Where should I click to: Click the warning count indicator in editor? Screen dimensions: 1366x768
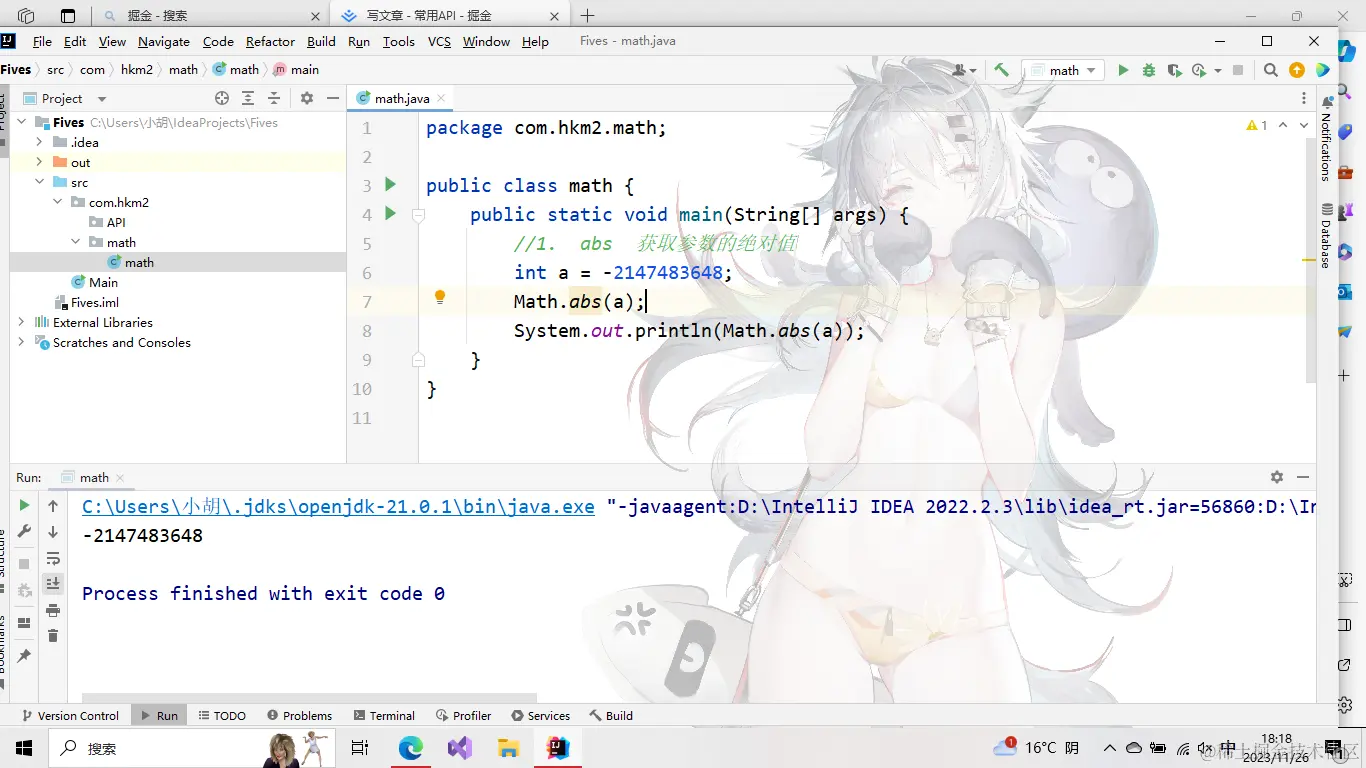tap(1257, 125)
